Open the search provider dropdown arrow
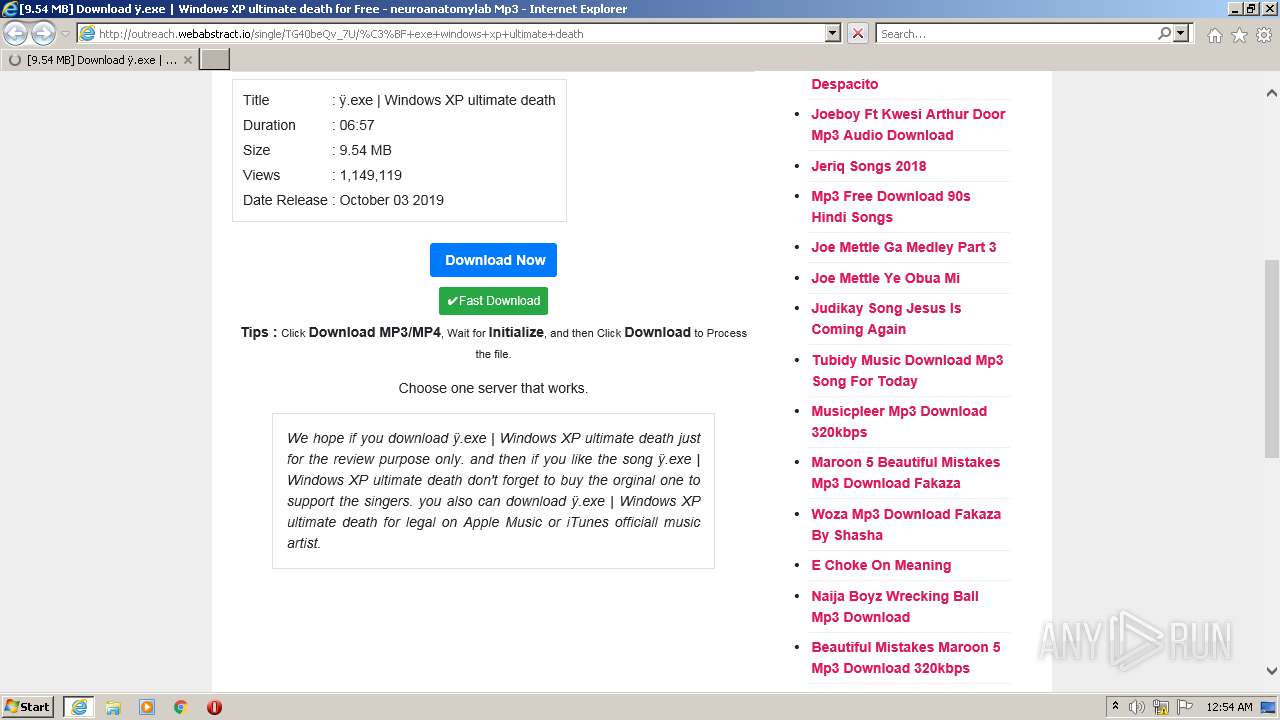1280x720 pixels. click(1181, 33)
